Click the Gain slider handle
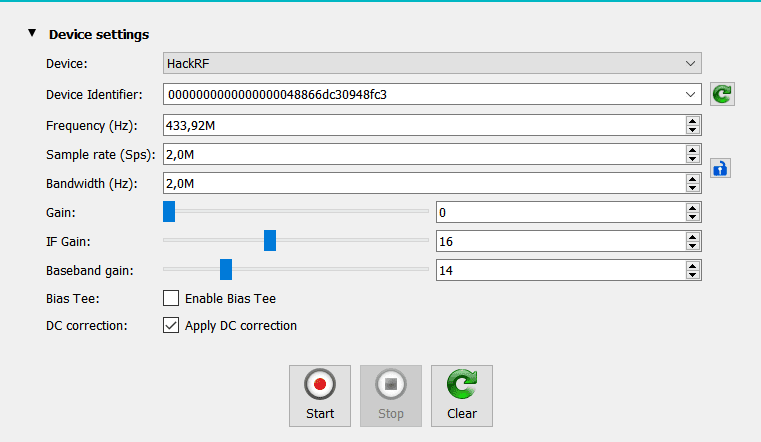Image resolution: width=761 pixels, height=442 pixels. coord(169,212)
